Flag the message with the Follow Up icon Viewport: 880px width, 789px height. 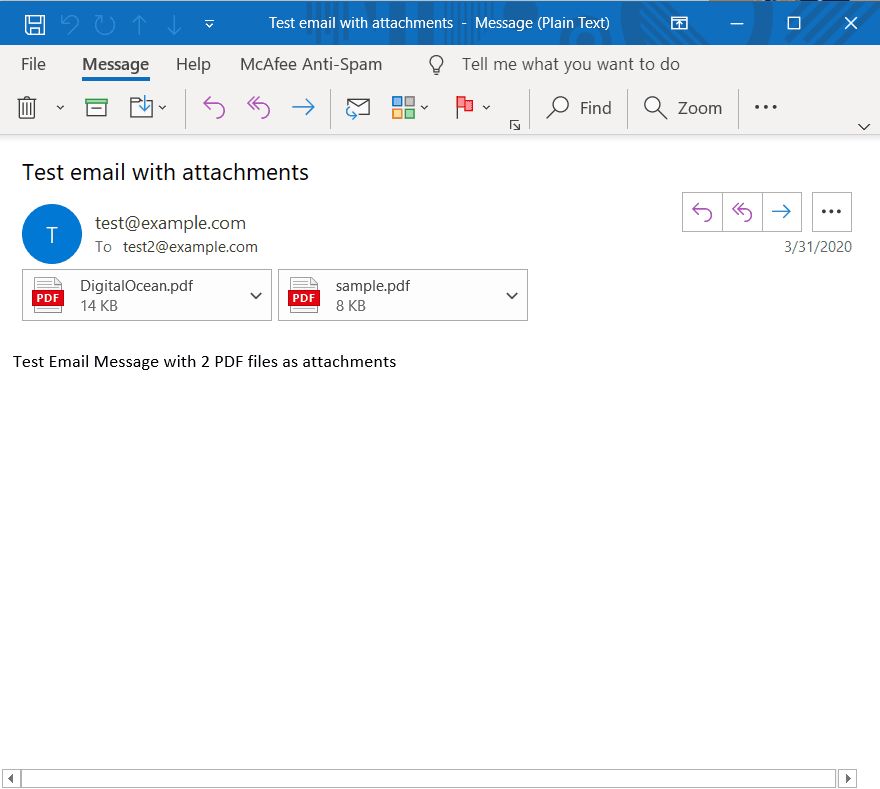click(x=465, y=107)
